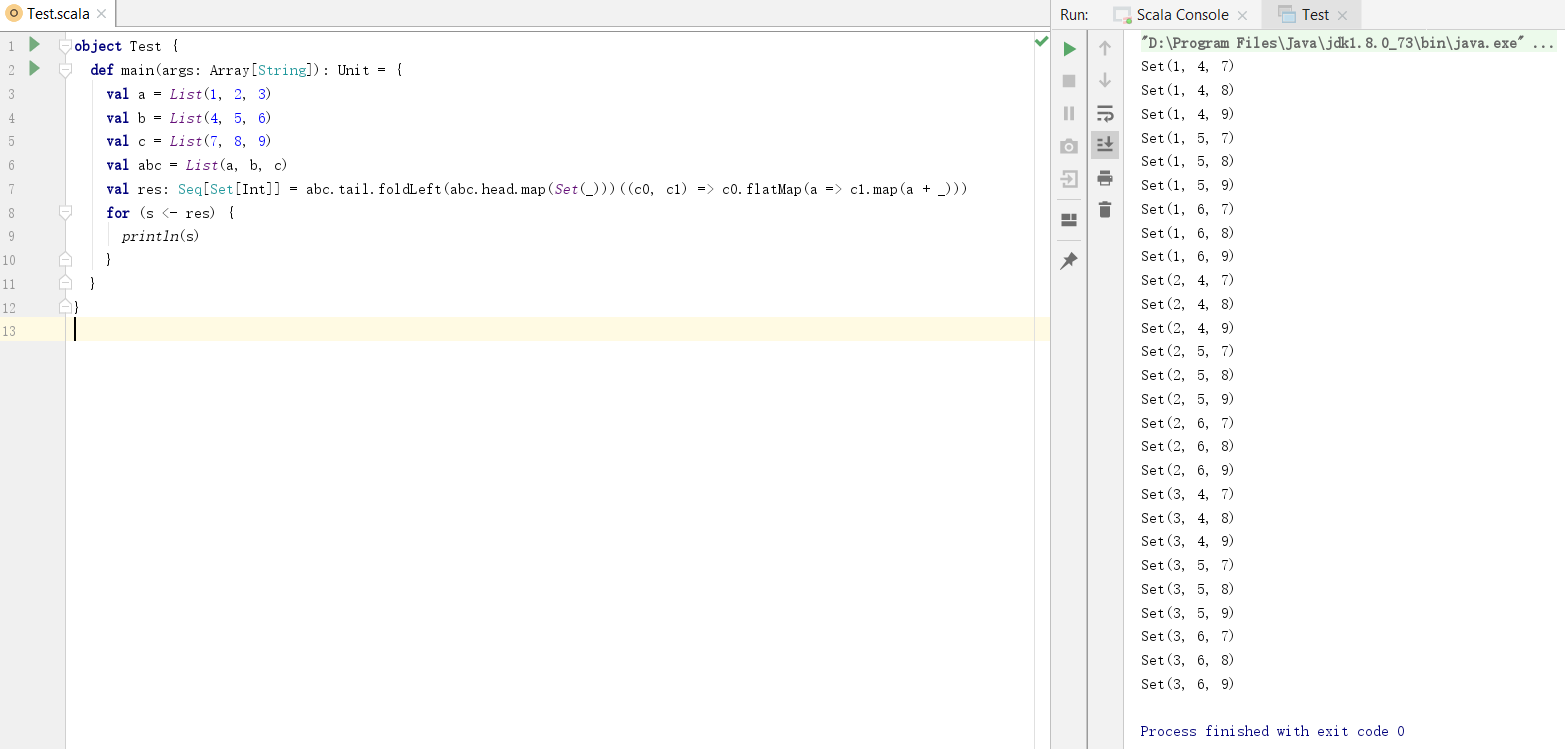Close the Scala Console run tab
Screen dimensions: 1565x749
point(1242,15)
